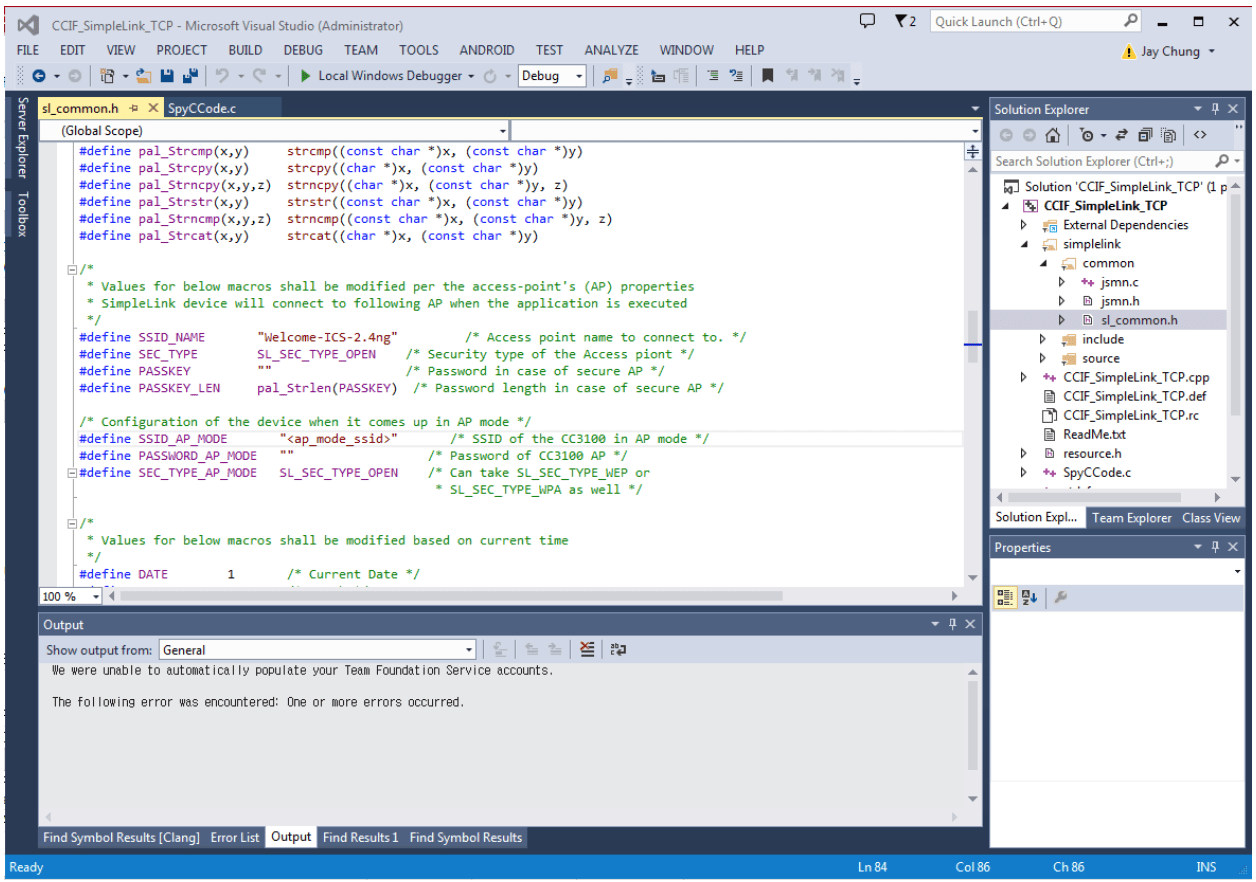Screen dimensions: 1256x882
Task: Click the Home icon in Solution Explorer
Action: pyautogui.click(x=1053, y=135)
